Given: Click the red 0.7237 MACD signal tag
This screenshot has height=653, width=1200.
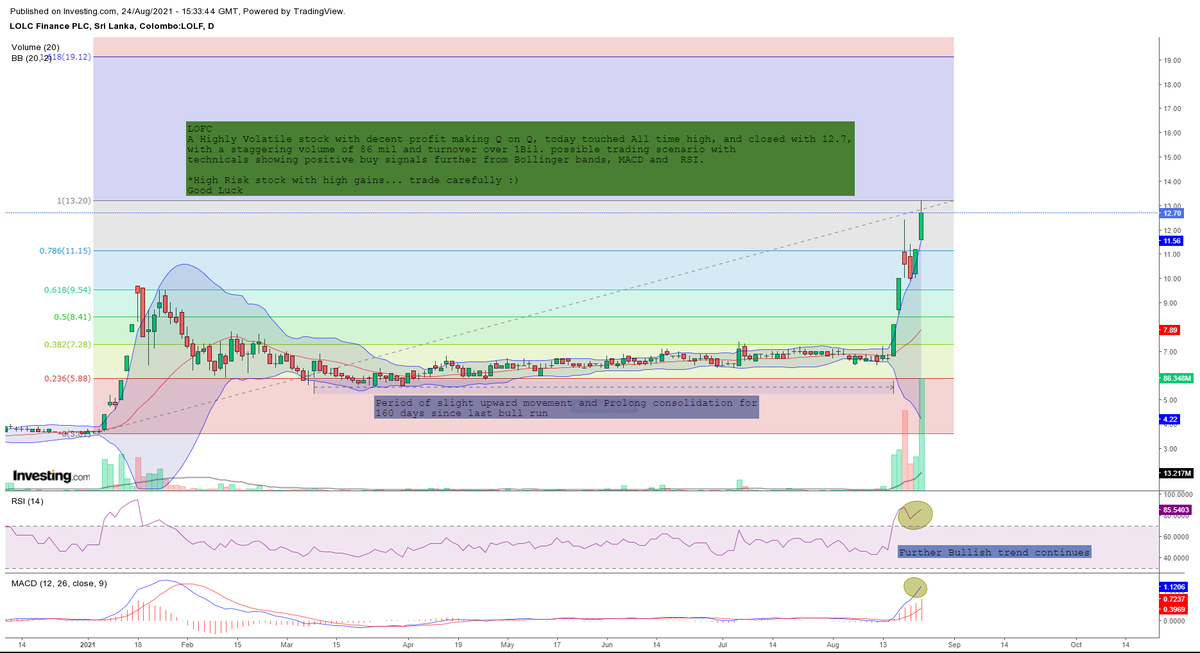Looking at the screenshot, I should coord(1173,597).
